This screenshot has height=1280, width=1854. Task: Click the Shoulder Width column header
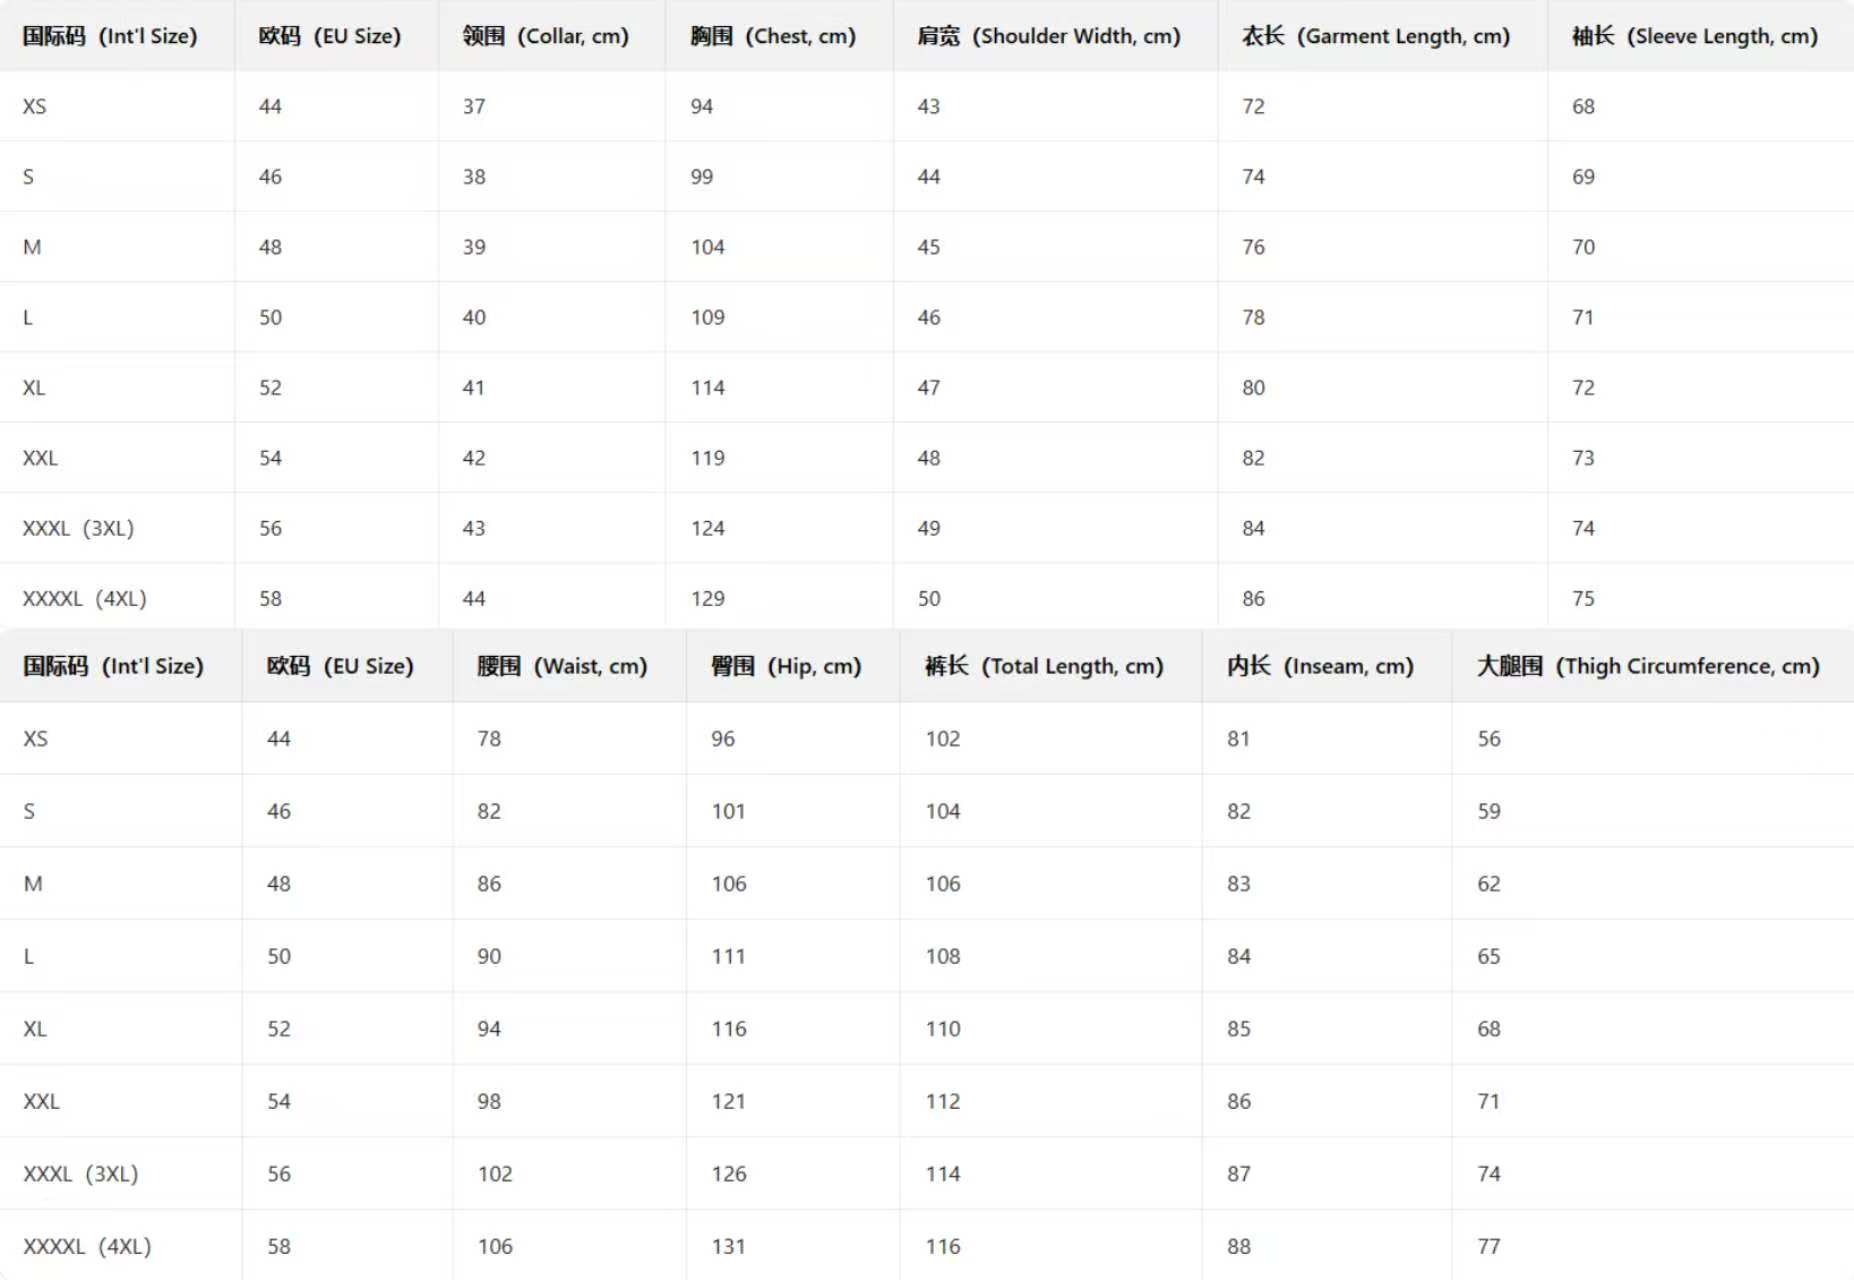1048,36
